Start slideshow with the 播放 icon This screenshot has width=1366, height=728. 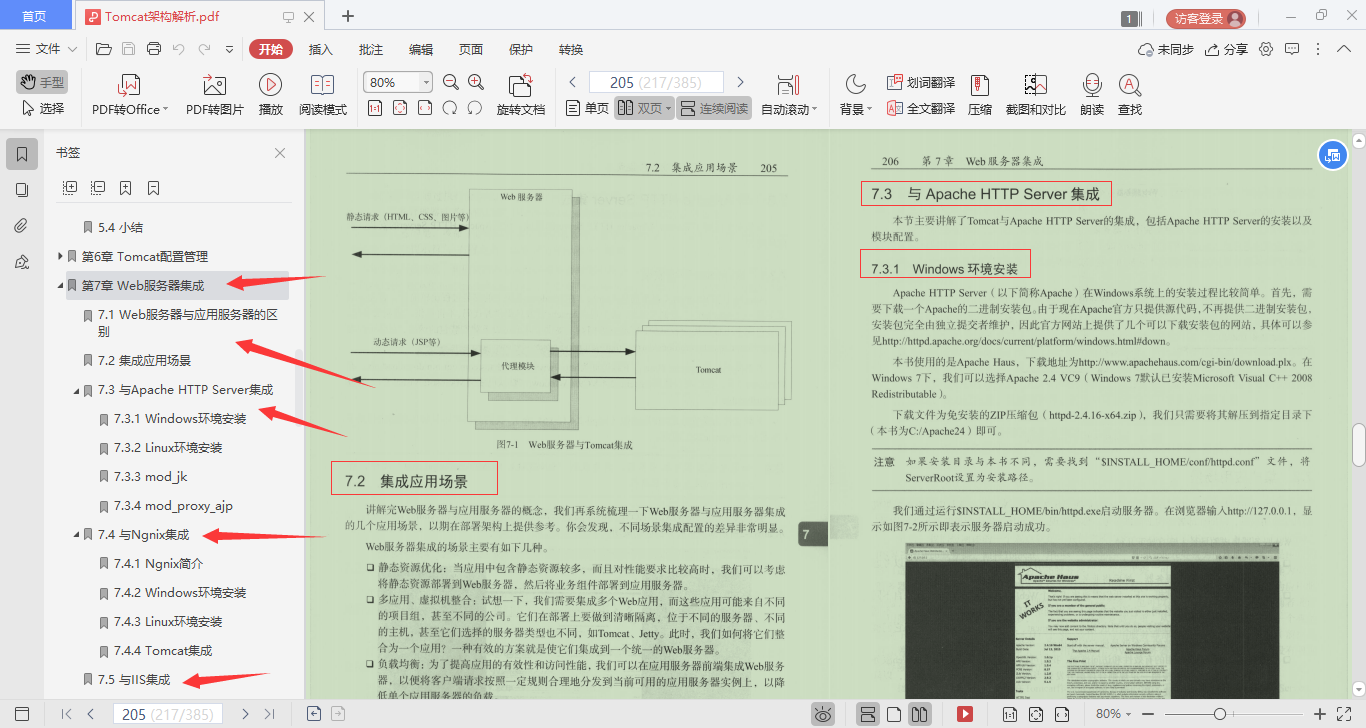point(269,95)
